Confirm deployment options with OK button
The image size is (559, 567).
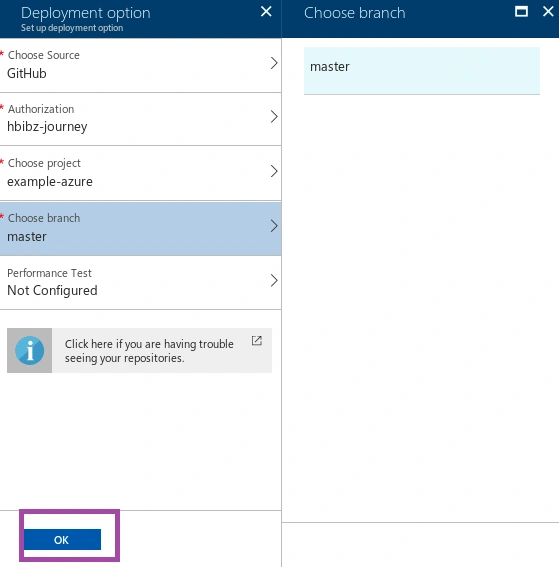pos(62,540)
